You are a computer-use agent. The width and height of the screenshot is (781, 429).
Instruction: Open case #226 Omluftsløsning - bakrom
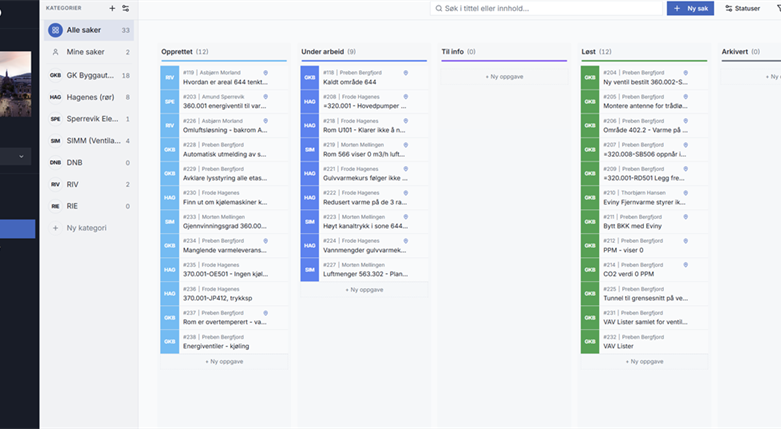(x=224, y=126)
